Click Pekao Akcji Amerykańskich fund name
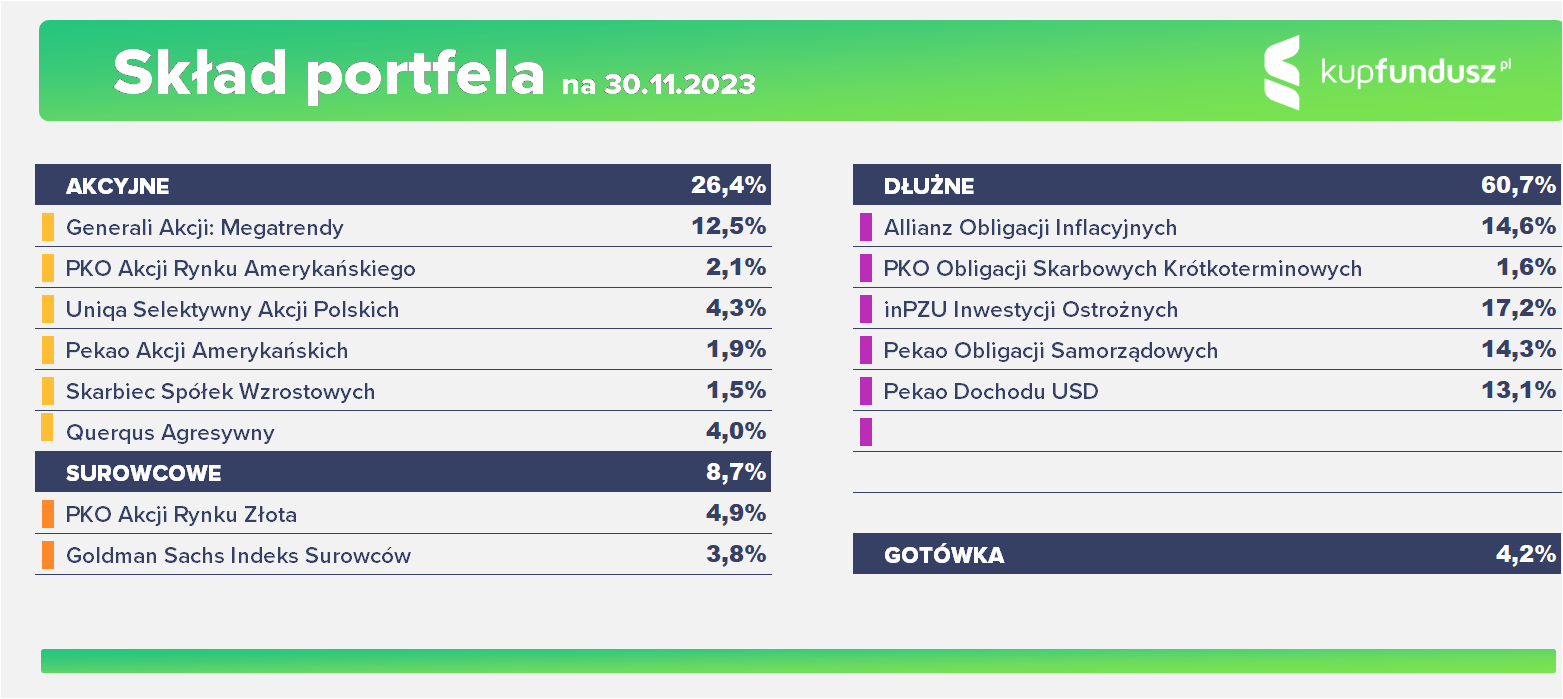1563x699 pixels. point(207,351)
